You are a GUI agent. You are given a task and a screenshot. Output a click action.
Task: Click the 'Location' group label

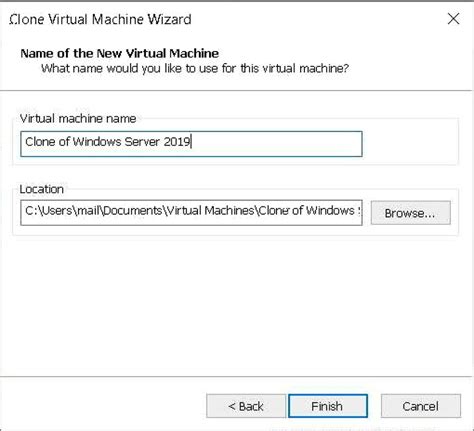[42, 189]
